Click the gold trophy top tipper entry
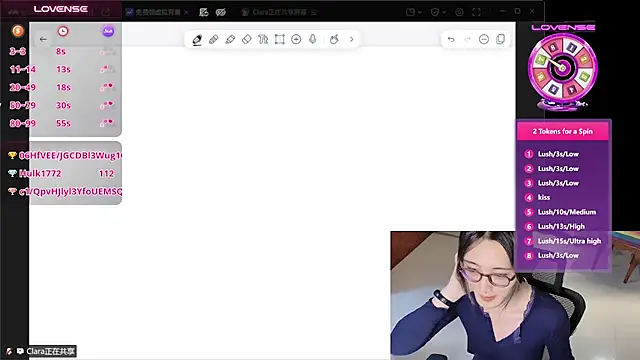The width and height of the screenshot is (640, 360). [x=65, y=156]
